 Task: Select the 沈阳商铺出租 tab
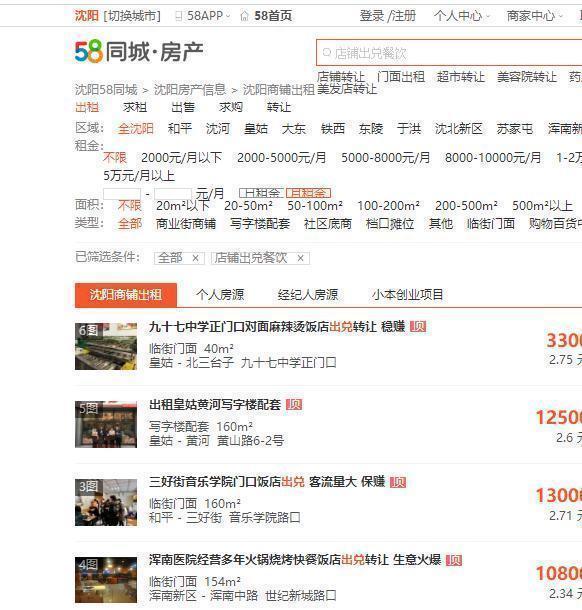(126, 295)
